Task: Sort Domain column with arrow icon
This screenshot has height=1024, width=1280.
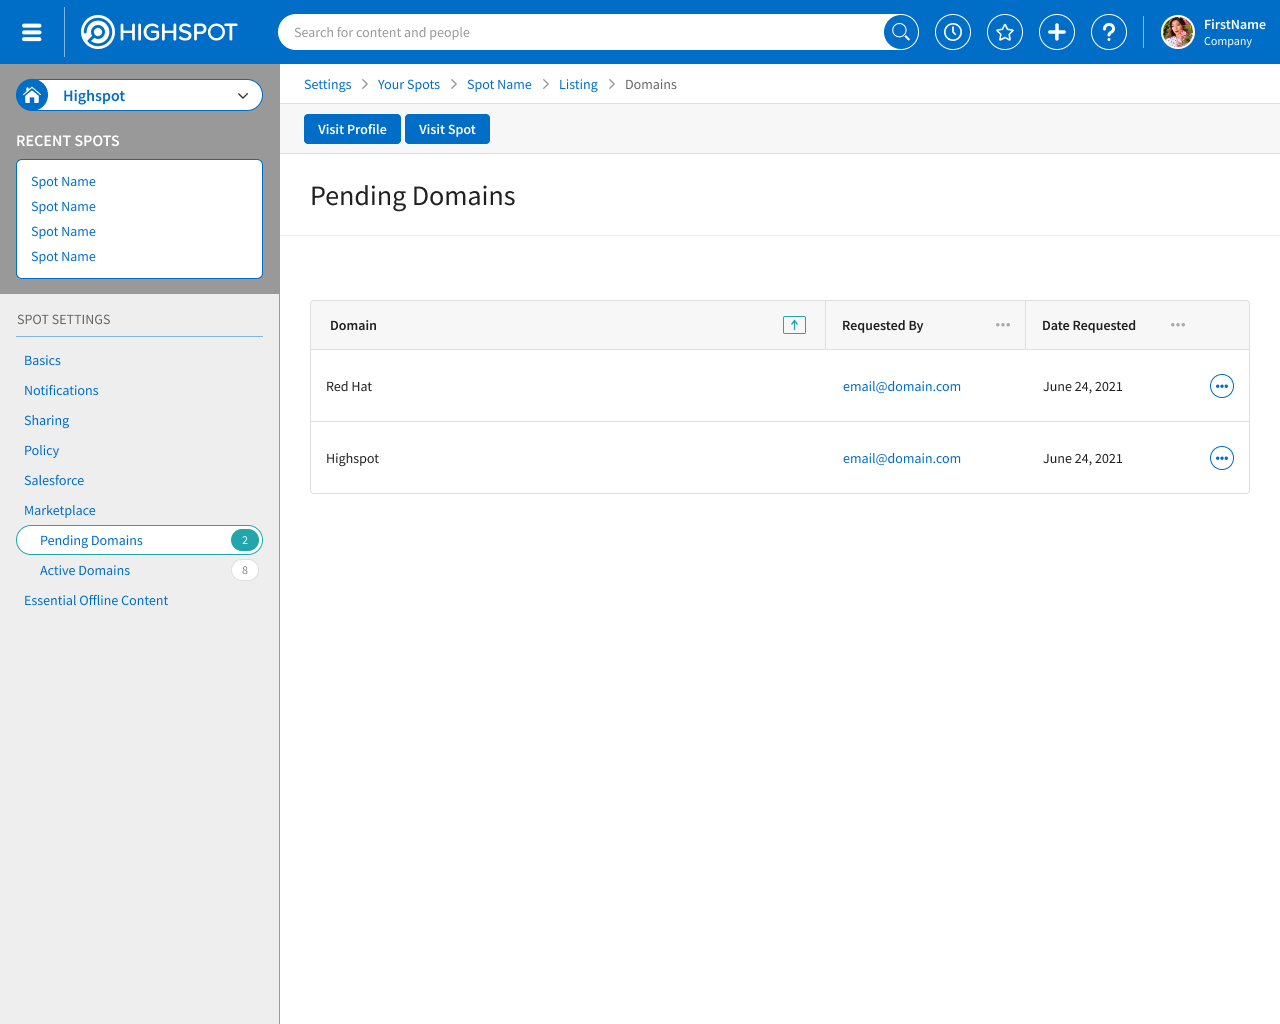Action: [x=794, y=325]
